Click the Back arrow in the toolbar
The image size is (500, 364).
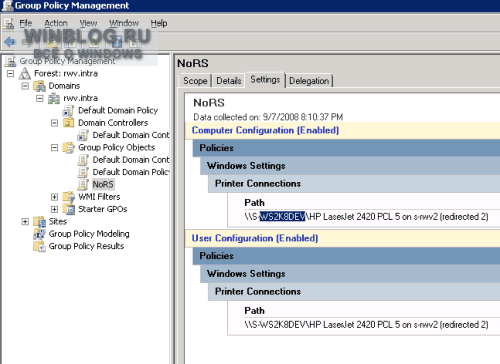click(x=10, y=42)
